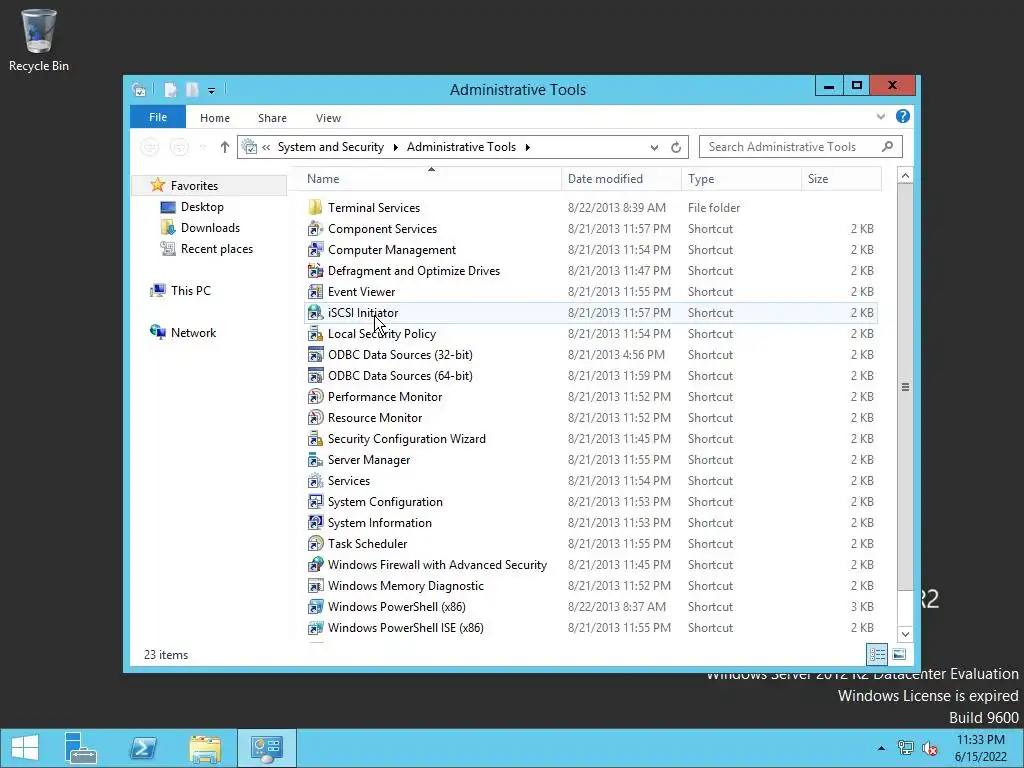This screenshot has width=1024, height=768.
Task: Select ODBC Data Sources (64-bit) icon
Action: (x=315, y=376)
